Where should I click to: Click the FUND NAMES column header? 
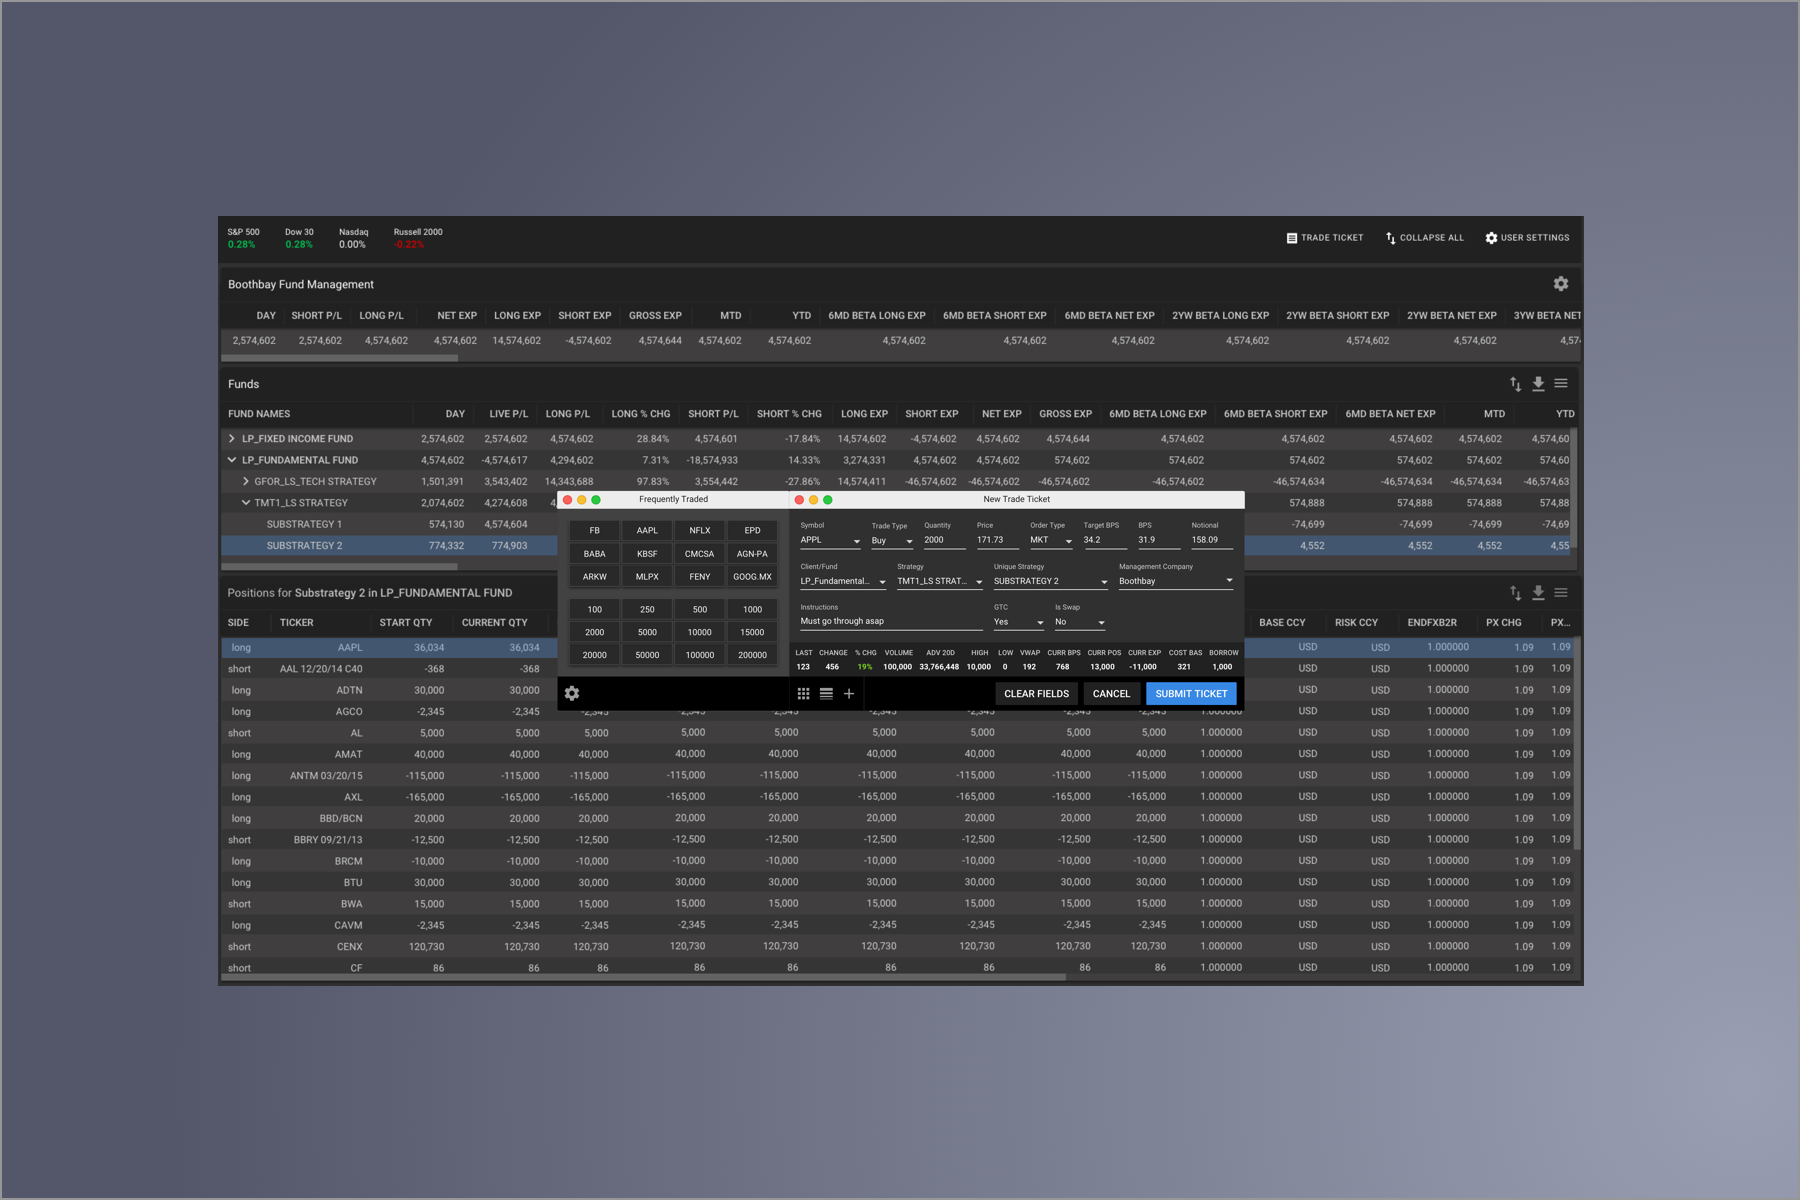pyautogui.click(x=259, y=414)
